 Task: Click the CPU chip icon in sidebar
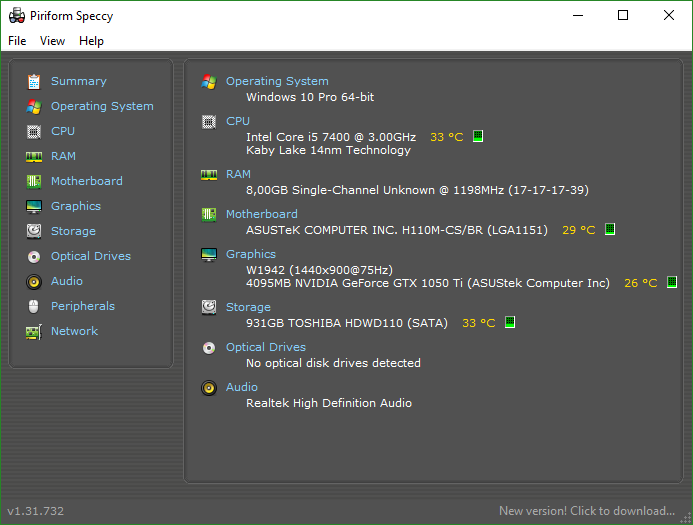click(34, 132)
